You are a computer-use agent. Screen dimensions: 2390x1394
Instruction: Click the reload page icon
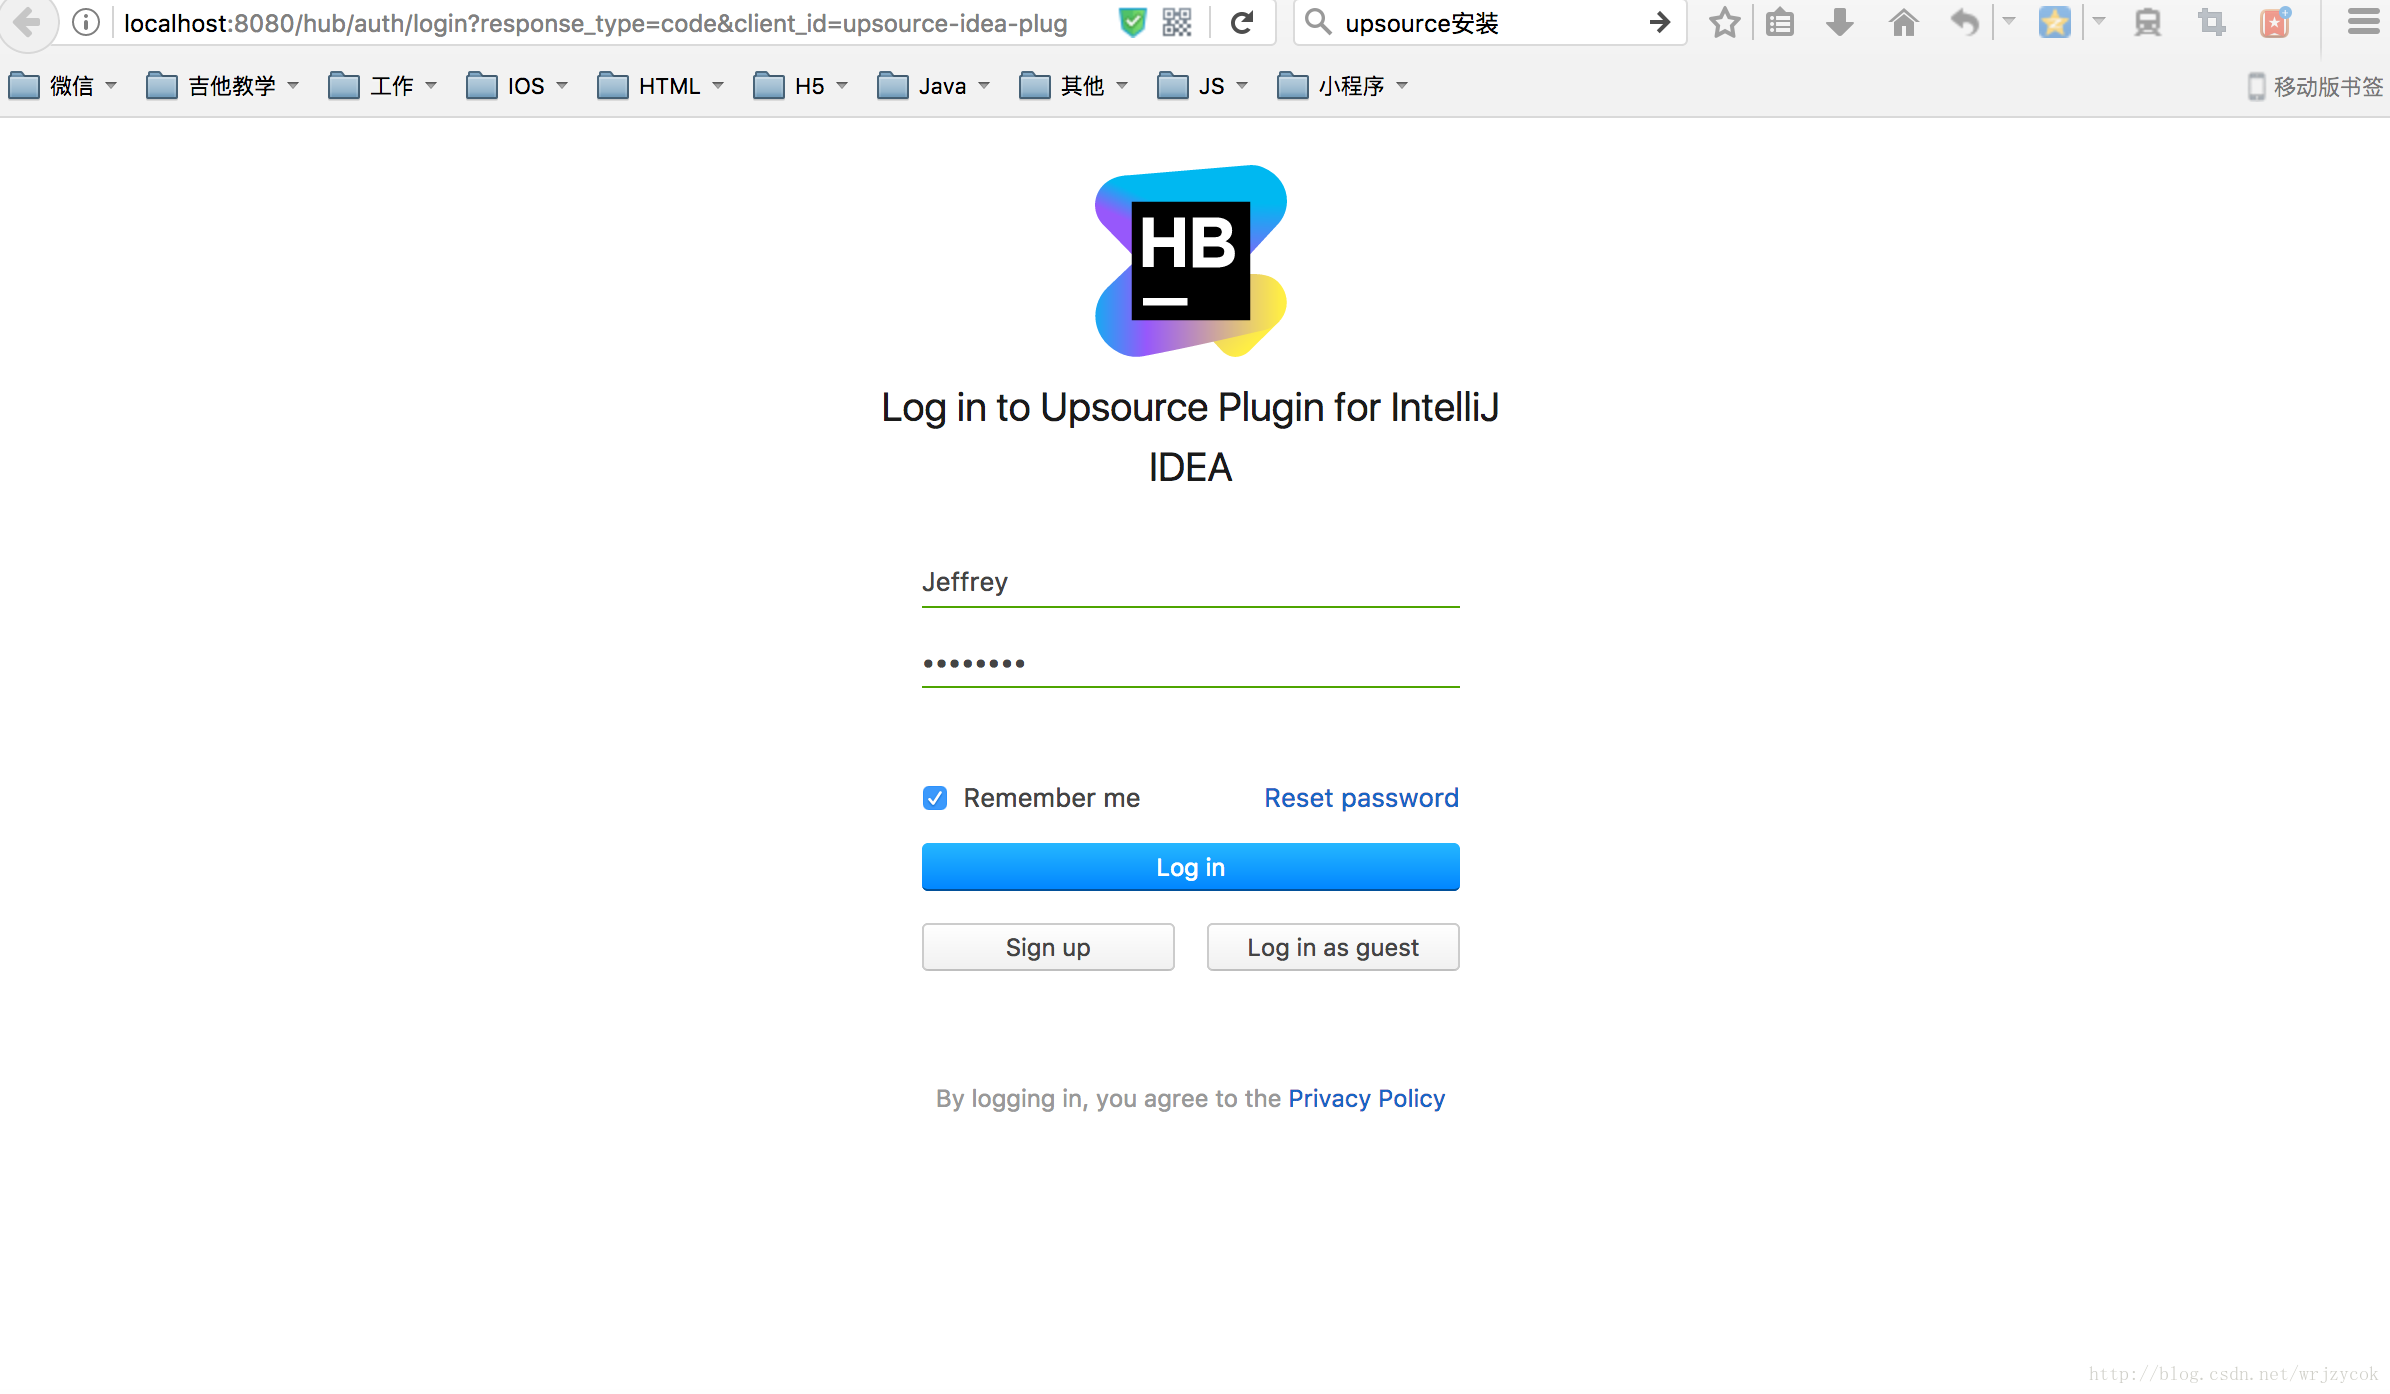click(1246, 25)
